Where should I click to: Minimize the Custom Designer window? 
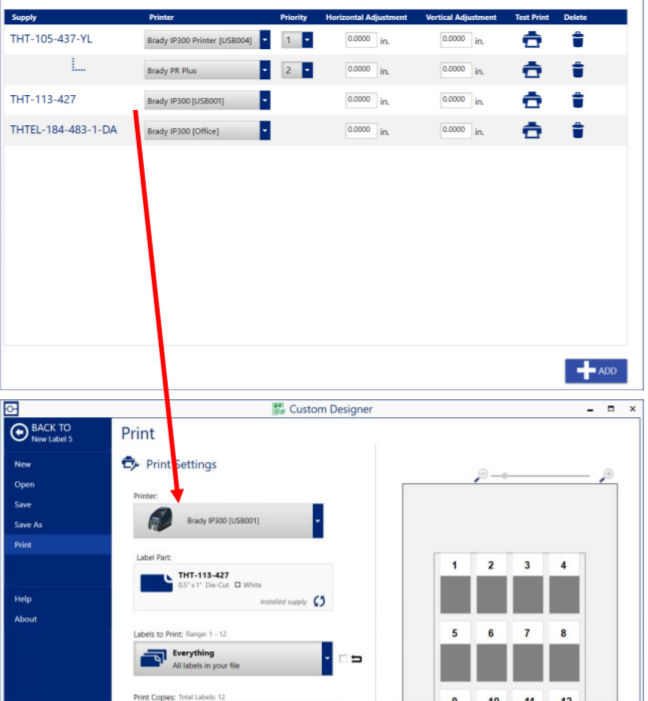[590, 409]
